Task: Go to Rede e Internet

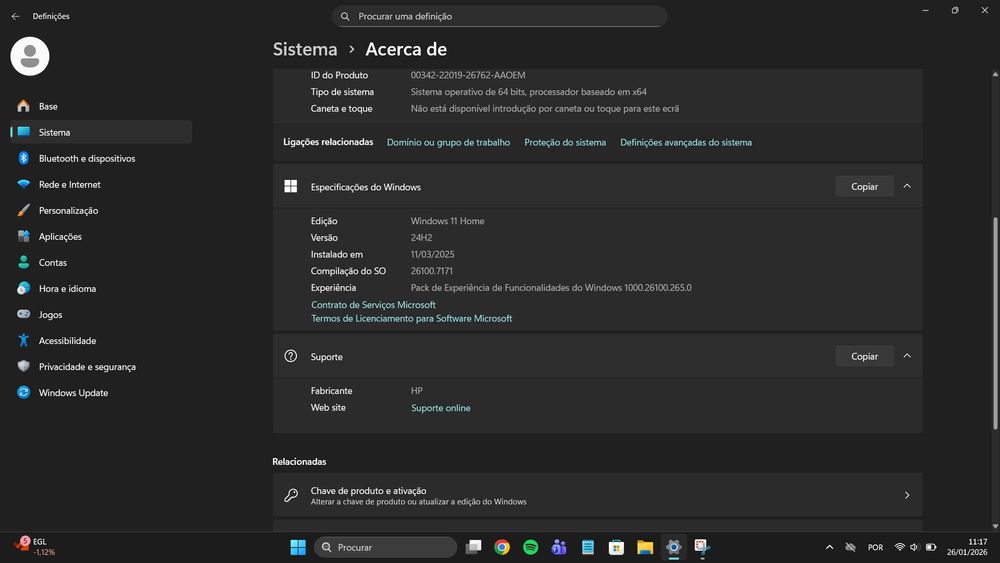Action: click(x=101, y=184)
